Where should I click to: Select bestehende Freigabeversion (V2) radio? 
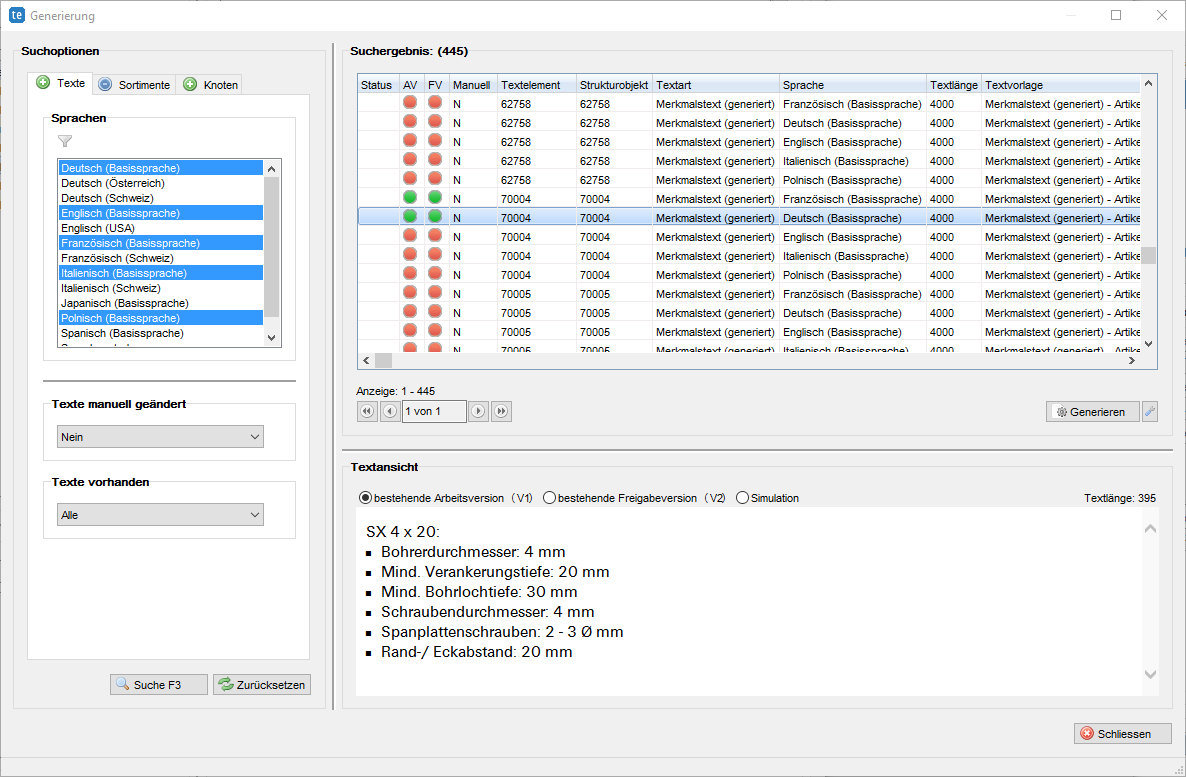549,498
